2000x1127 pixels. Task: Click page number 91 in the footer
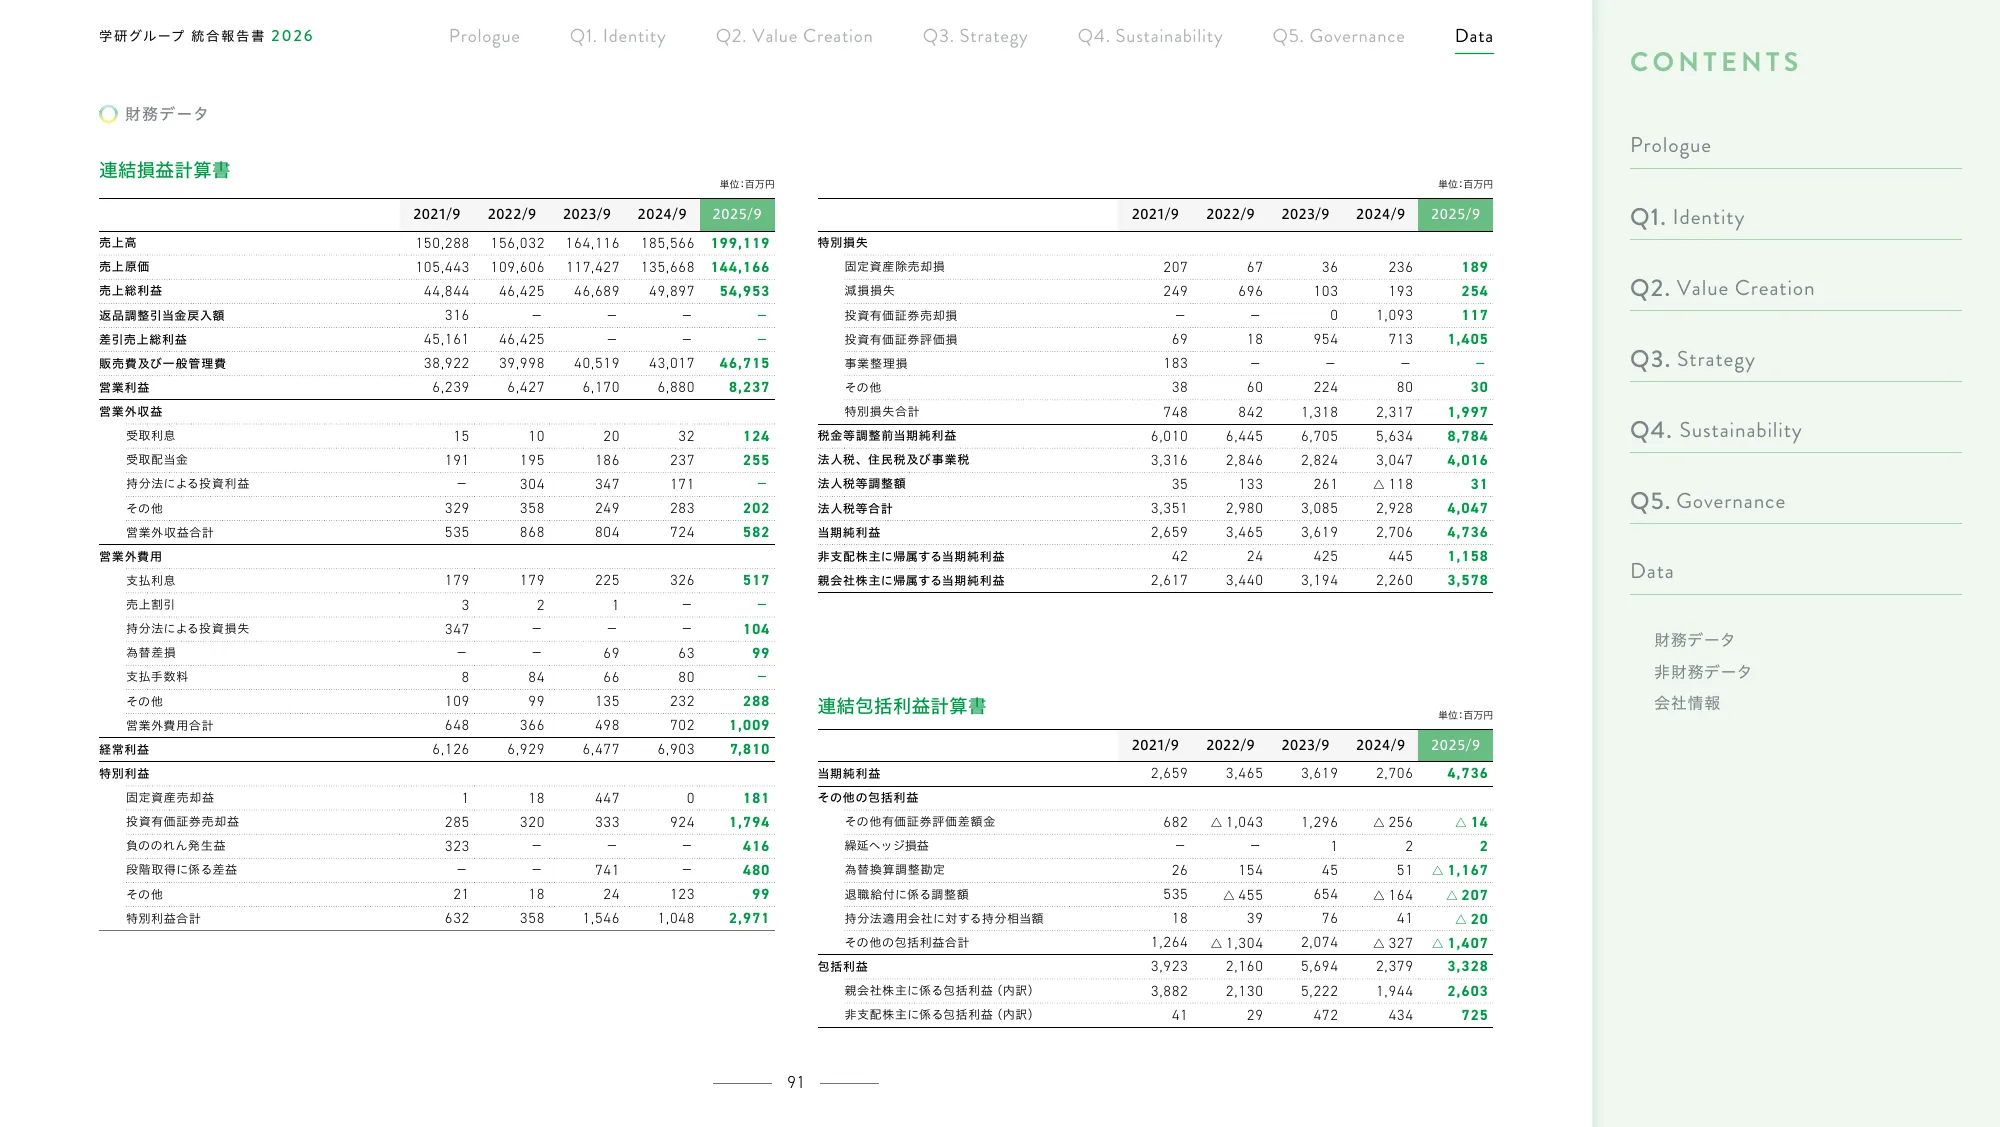point(796,1082)
